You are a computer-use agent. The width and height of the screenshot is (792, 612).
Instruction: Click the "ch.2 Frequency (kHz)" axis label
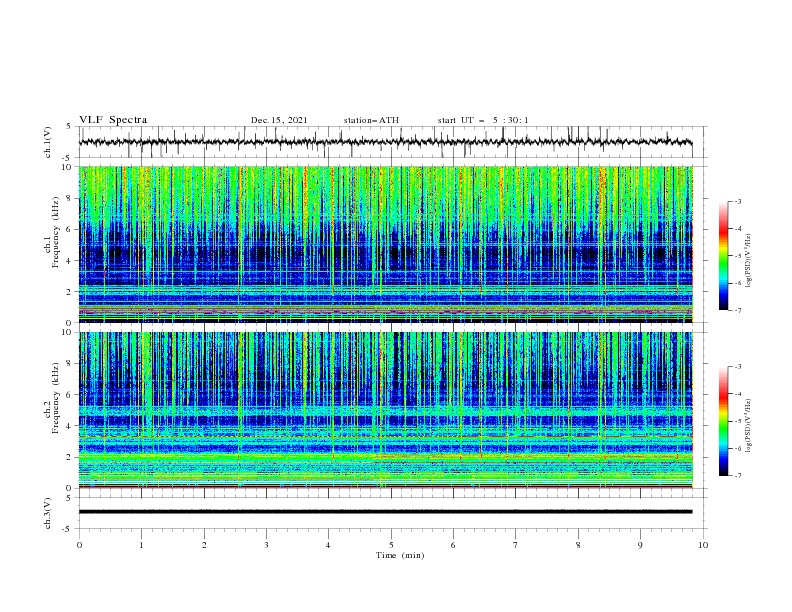tap(52, 398)
